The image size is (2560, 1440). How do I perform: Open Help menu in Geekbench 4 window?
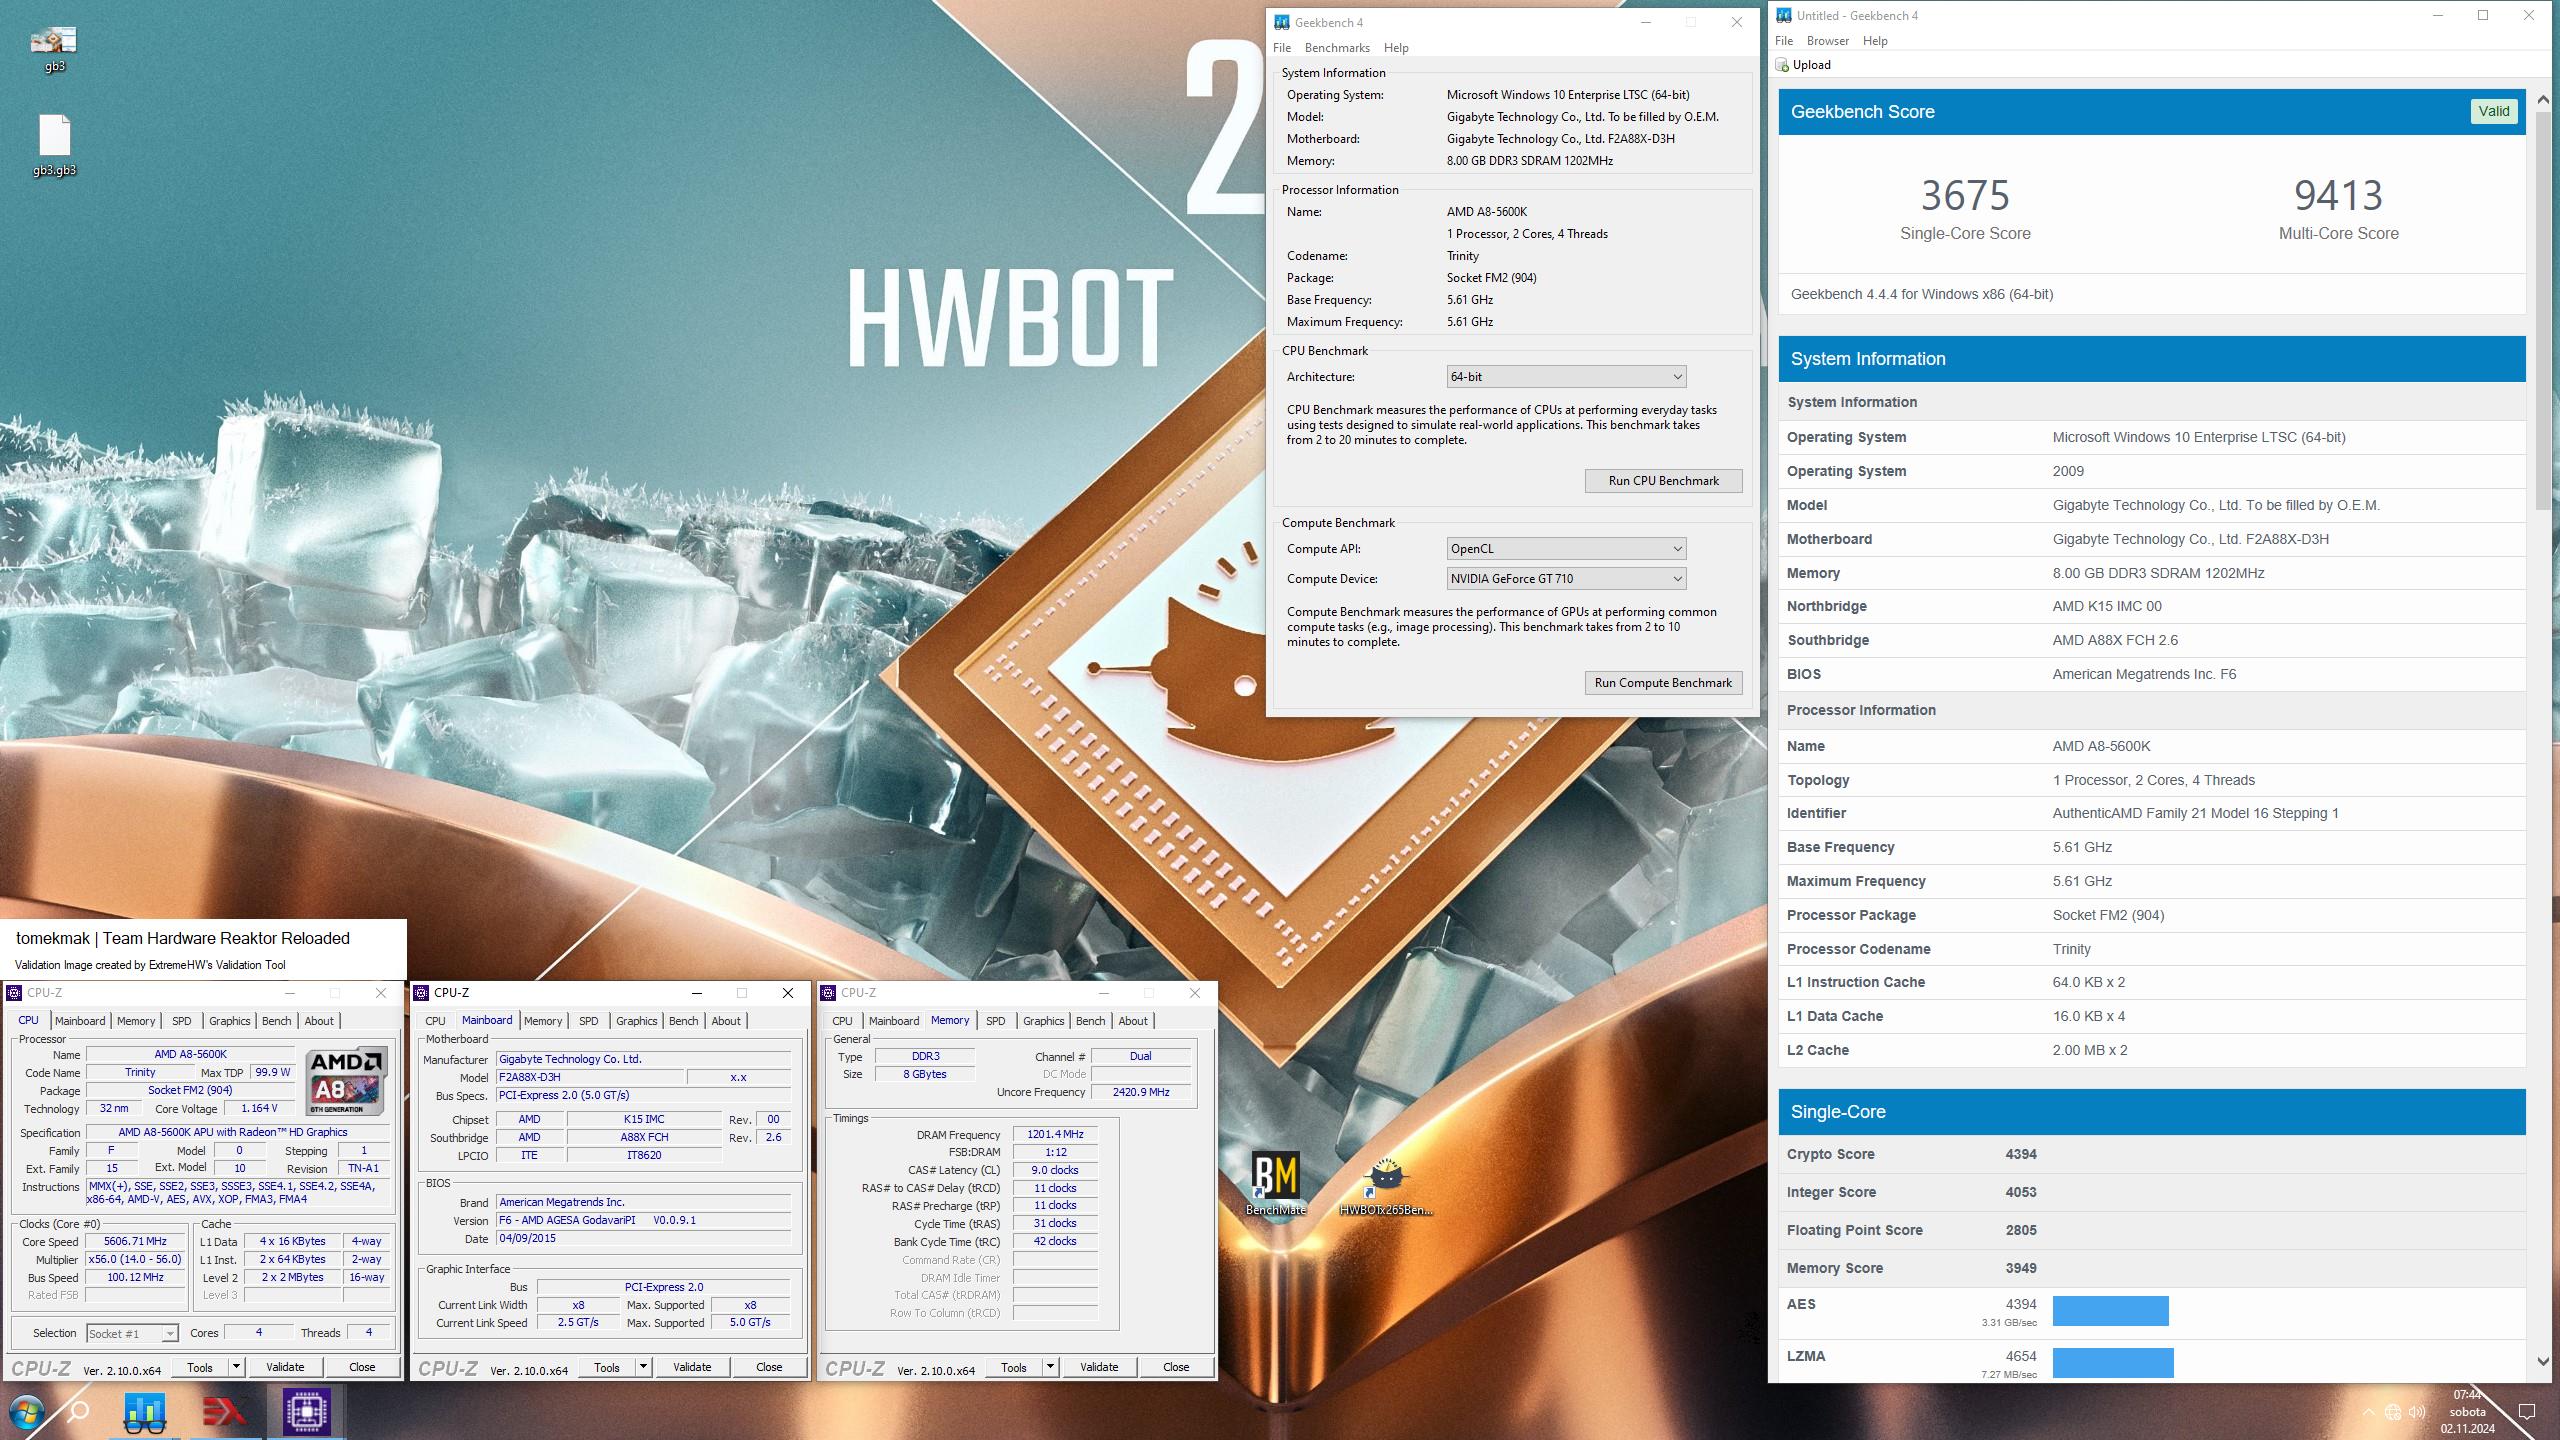click(x=1396, y=48)
